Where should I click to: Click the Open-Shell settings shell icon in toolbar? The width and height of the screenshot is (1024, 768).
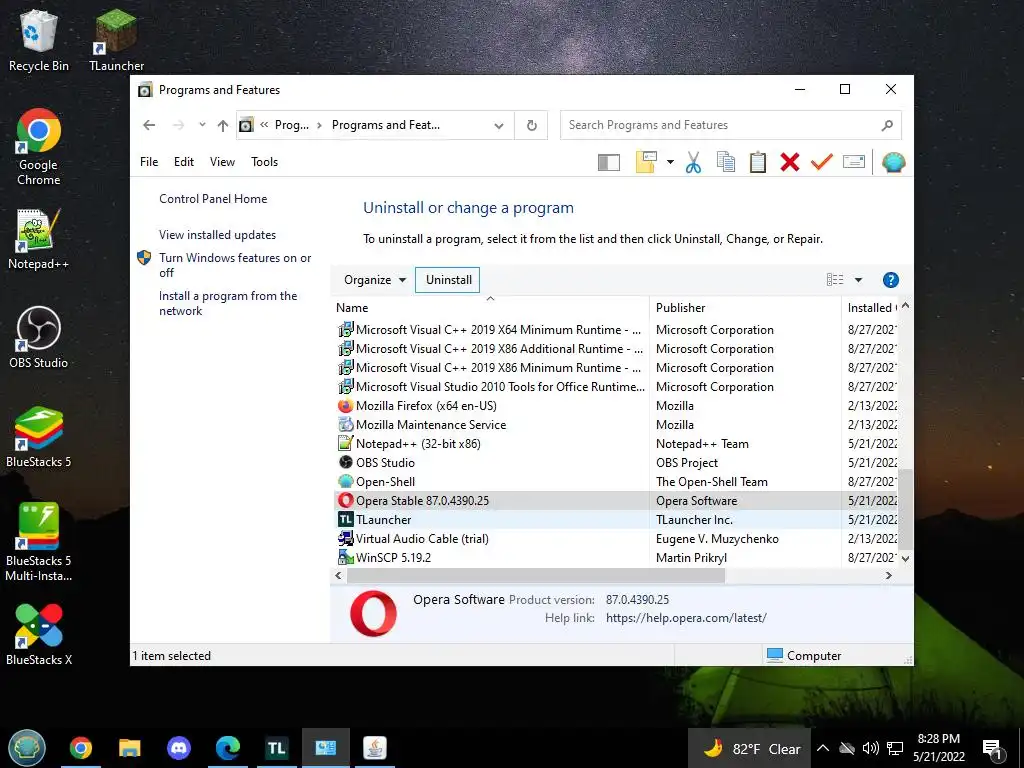coord(893,162)
